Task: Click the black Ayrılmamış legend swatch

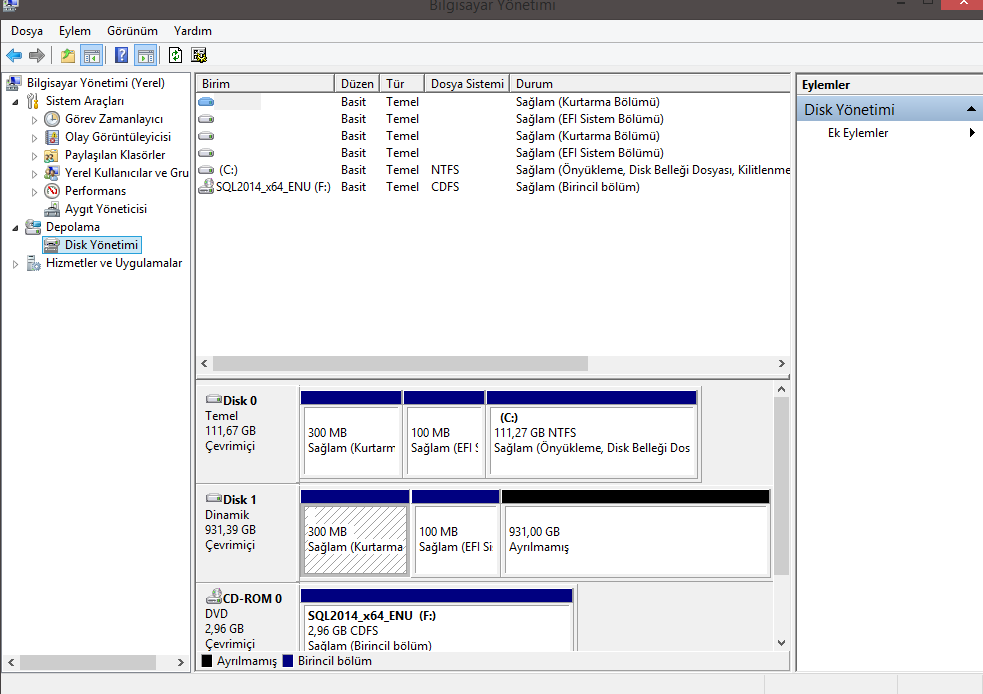Action: (x=207, y=661)
